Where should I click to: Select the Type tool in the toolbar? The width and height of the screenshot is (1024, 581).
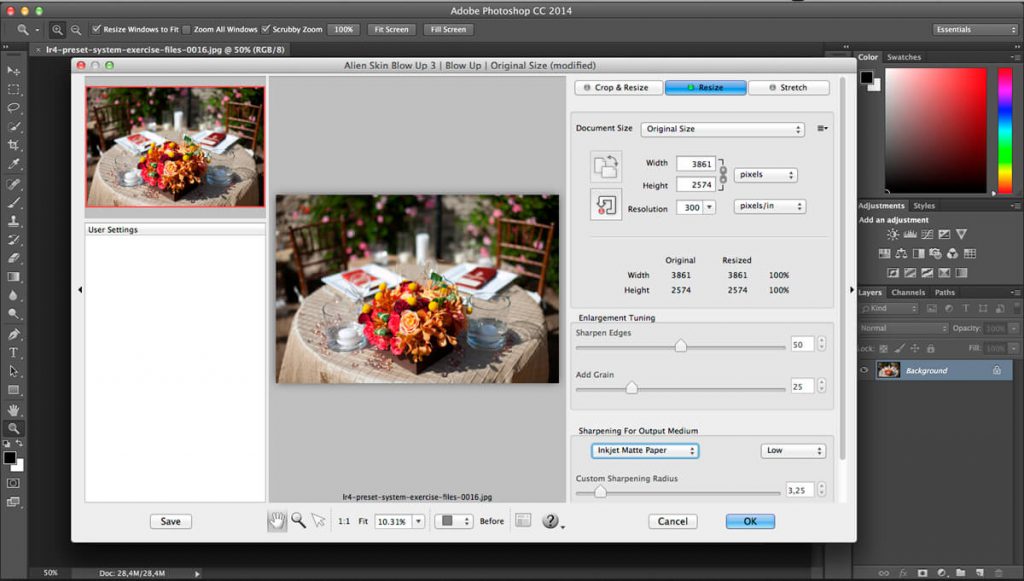tap(14, 349)
